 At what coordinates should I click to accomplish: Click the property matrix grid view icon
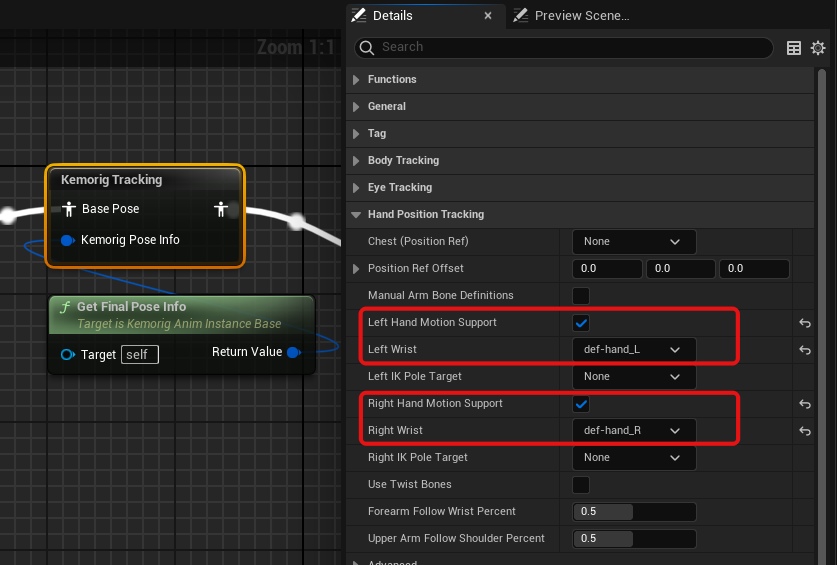pyautogui.click(x=794, y=48)
